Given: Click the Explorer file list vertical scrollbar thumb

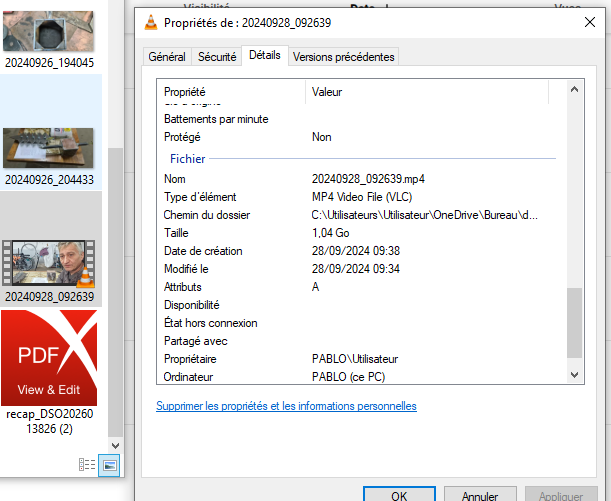Looking at the screenshot, I should tap(115, 293).
